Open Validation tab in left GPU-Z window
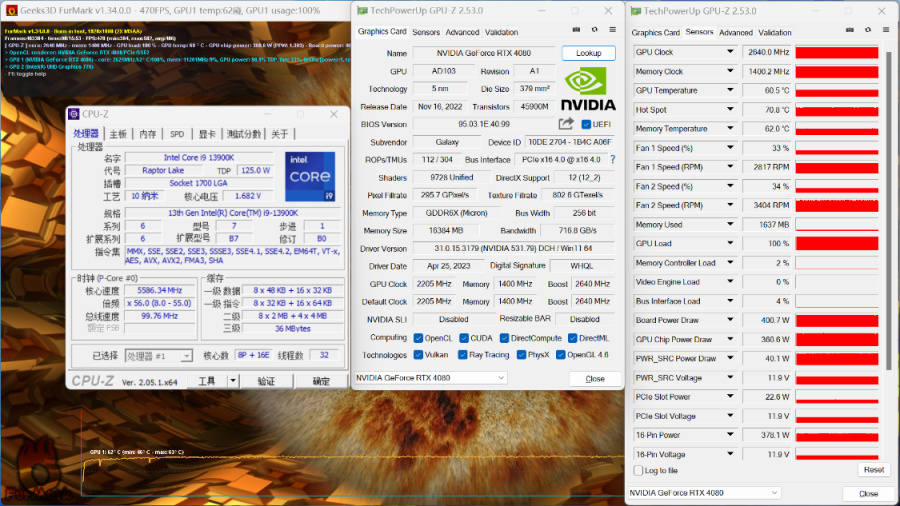The width and height of the screenshot is (900, 506). point(501,32)
